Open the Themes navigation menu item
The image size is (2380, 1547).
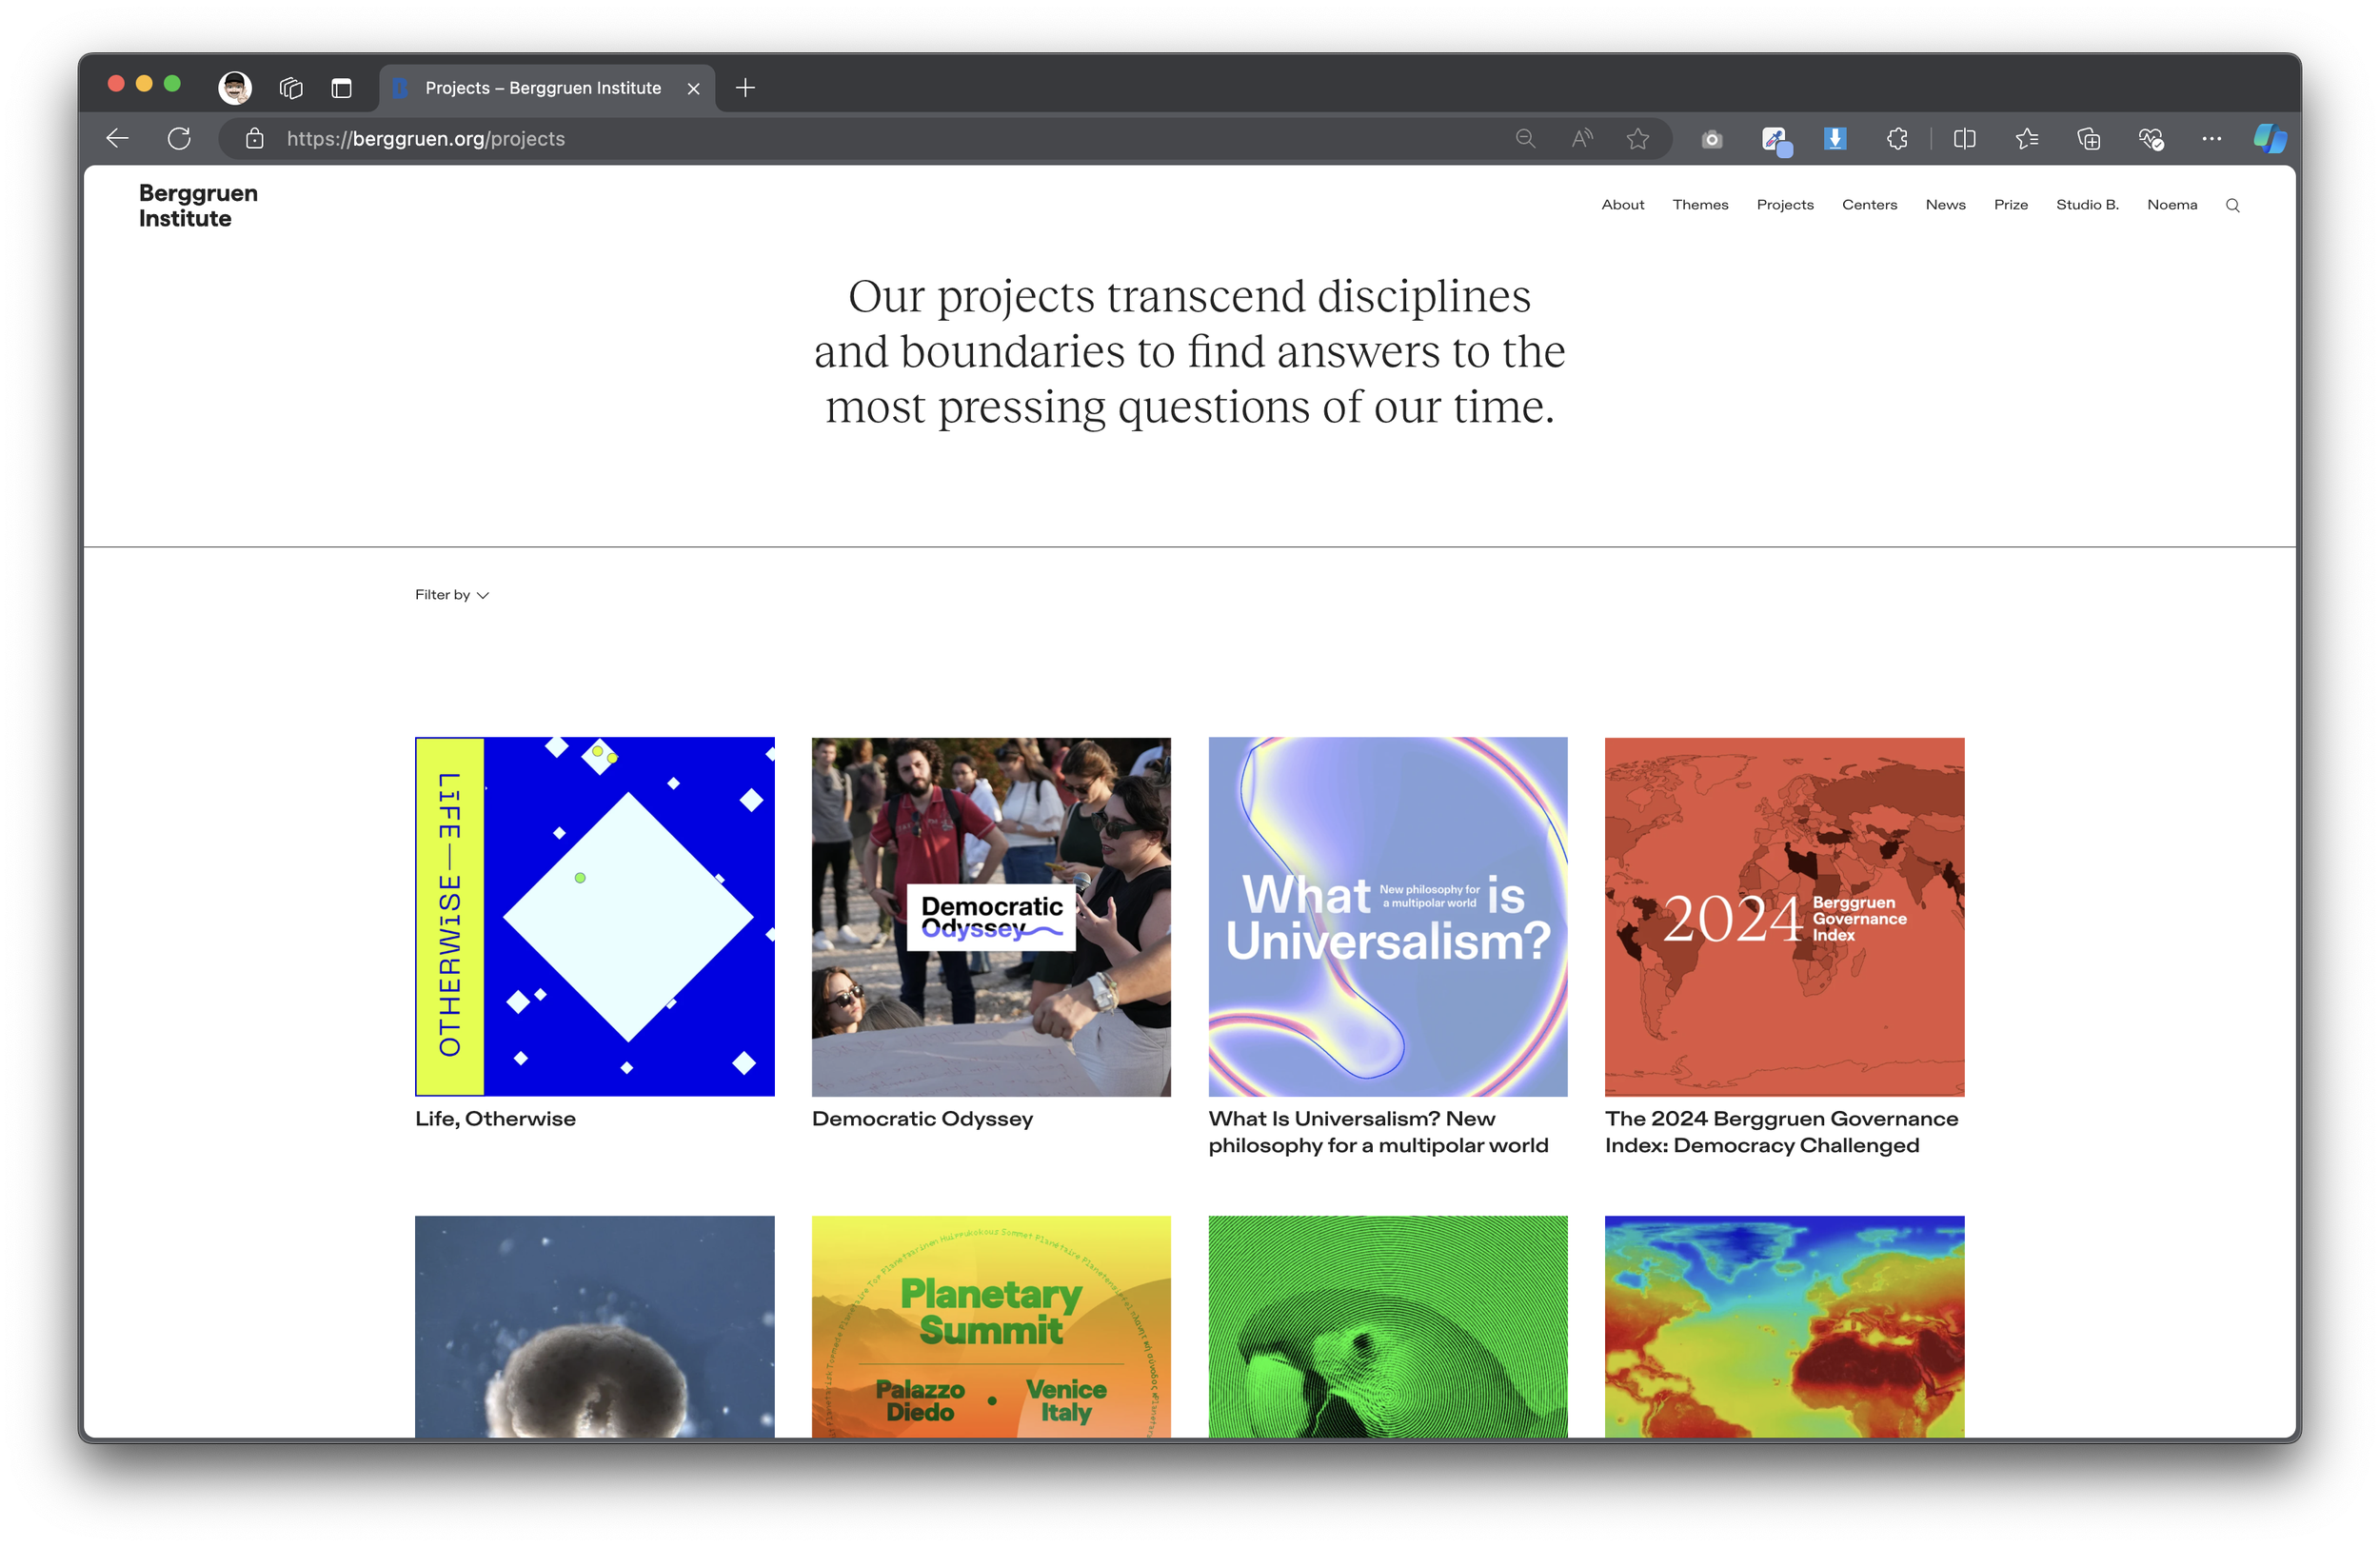pos(1700,205)
